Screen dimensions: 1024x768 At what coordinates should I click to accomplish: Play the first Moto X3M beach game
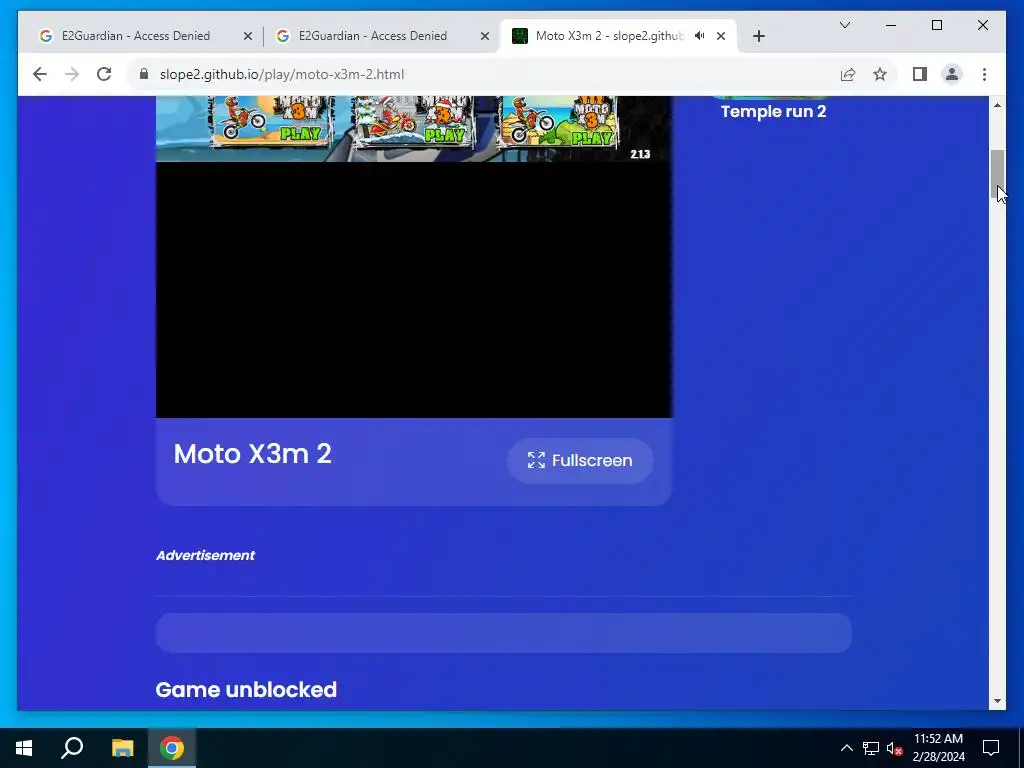click(x=270, y=121)
